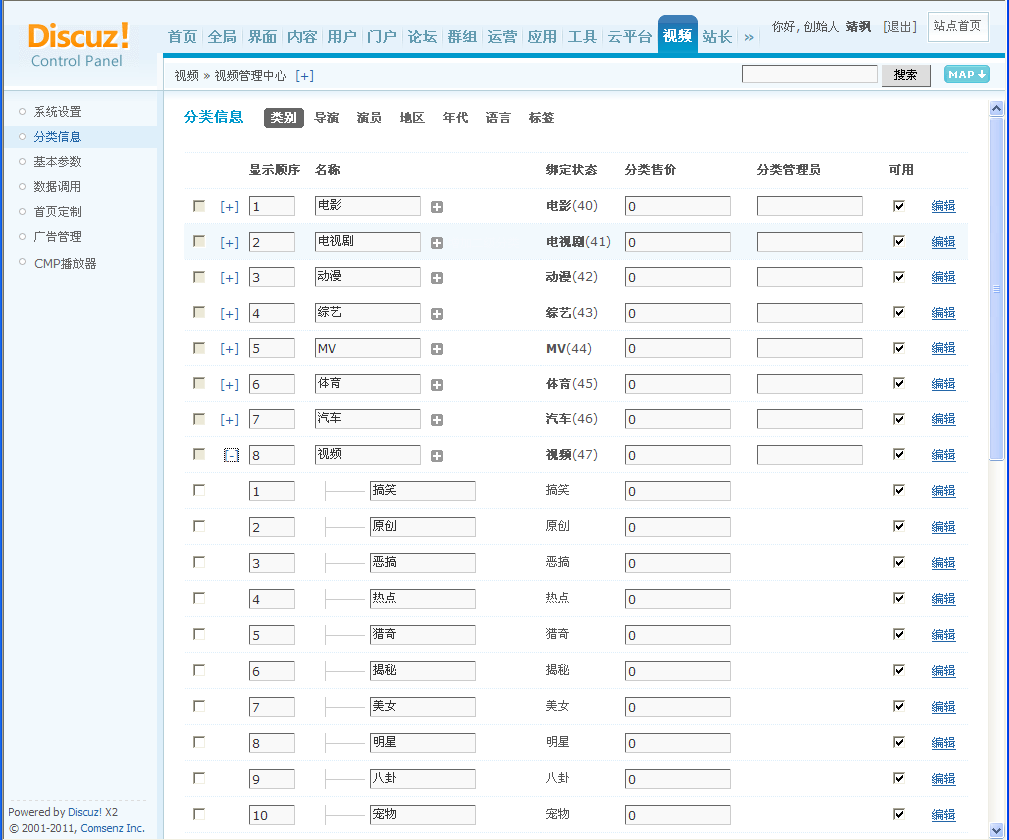Click the plus icon beside 汽车 name field
1009x840 pixels.
click(x=437, y=420)
